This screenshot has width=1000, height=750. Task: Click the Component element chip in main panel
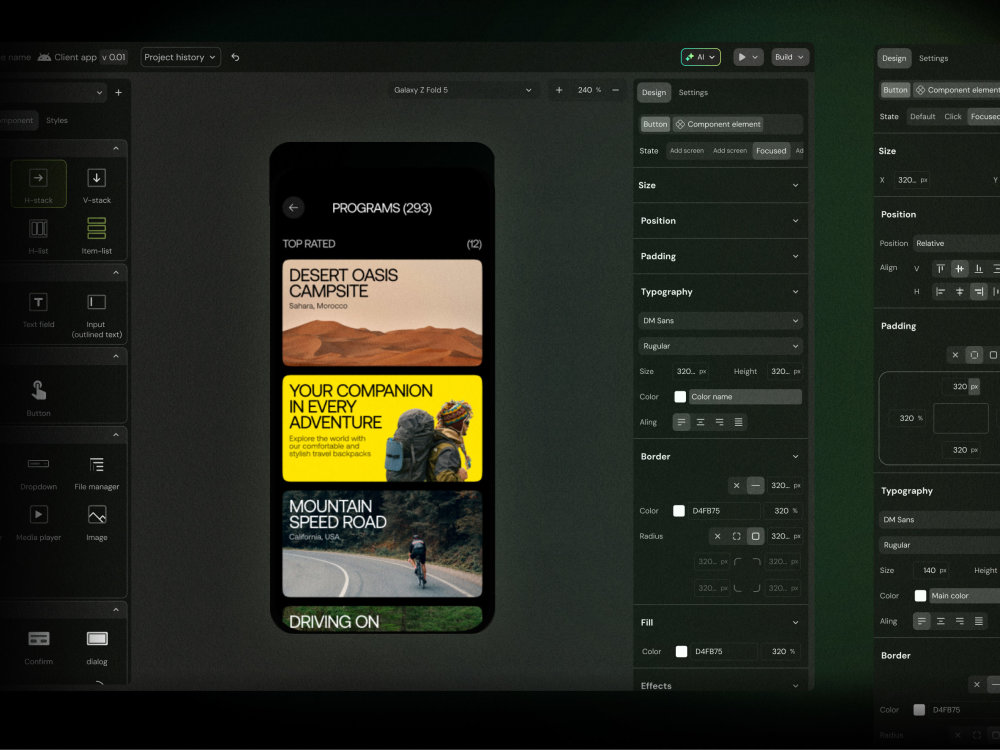click(x=717, y=124)
